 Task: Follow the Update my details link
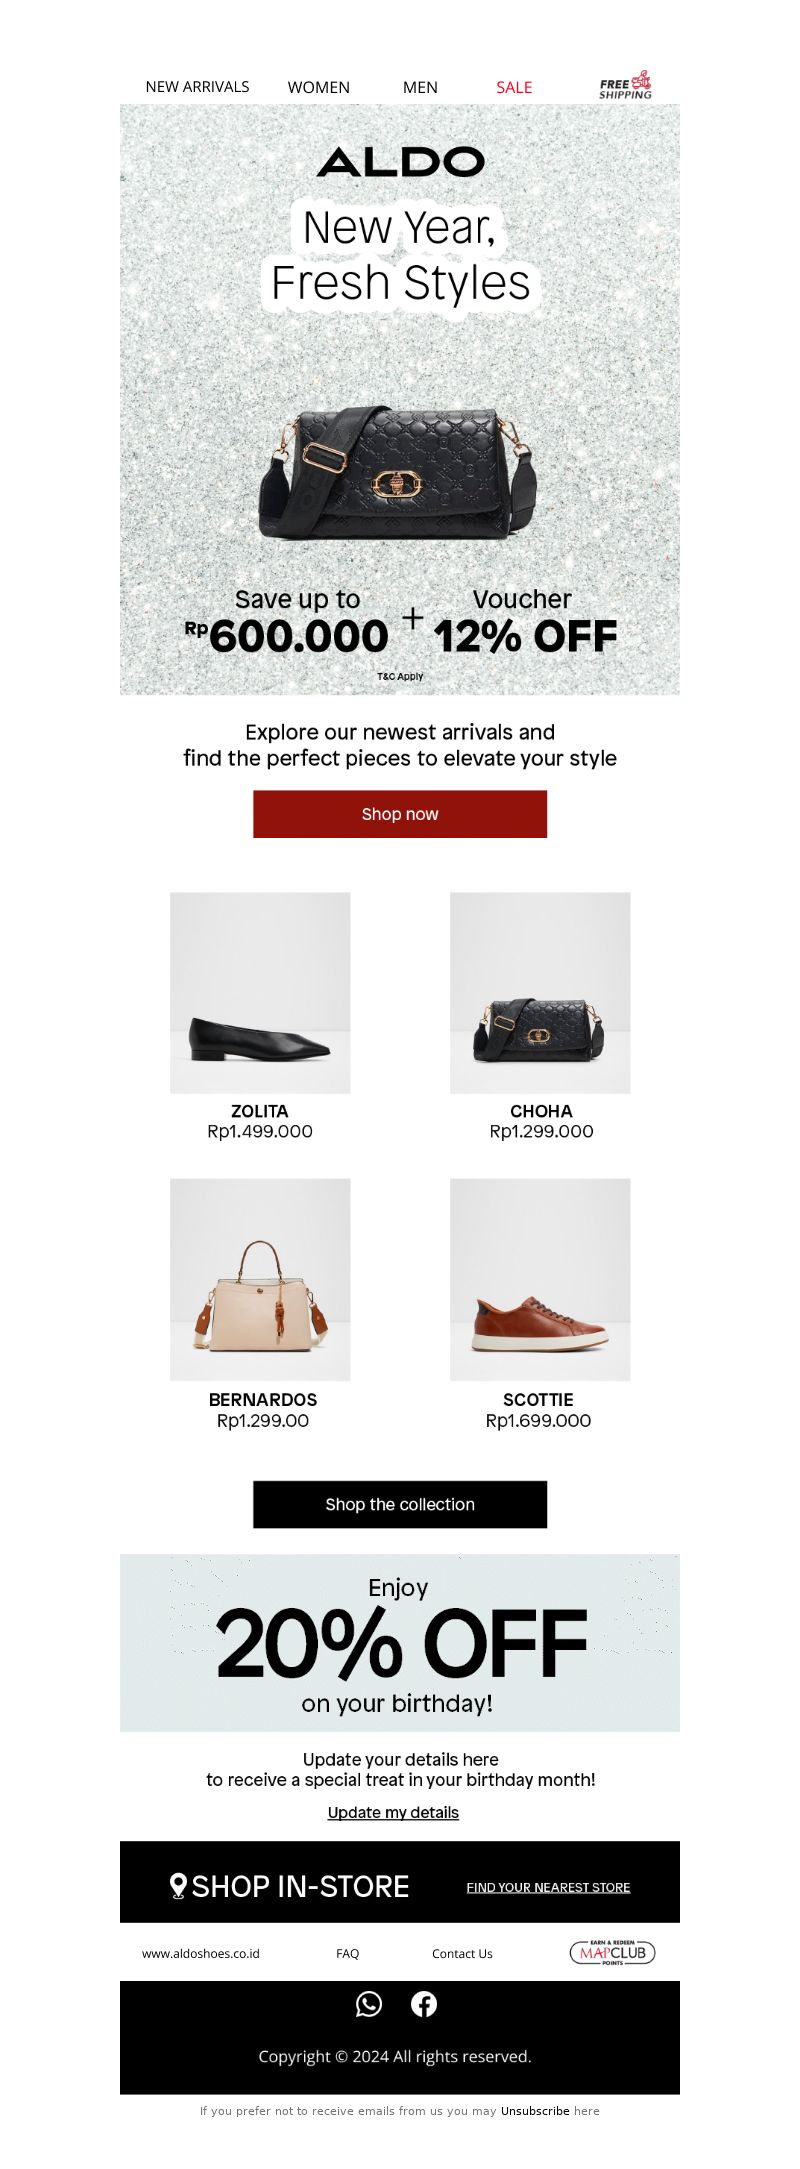coord(393,1812)
